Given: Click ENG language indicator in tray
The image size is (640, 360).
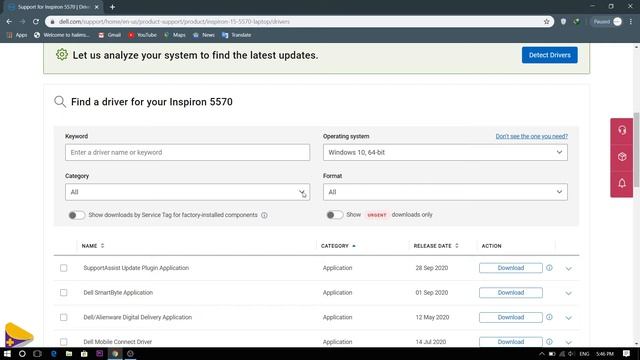Looking at the screenshot, I should [x=584, y=354].
